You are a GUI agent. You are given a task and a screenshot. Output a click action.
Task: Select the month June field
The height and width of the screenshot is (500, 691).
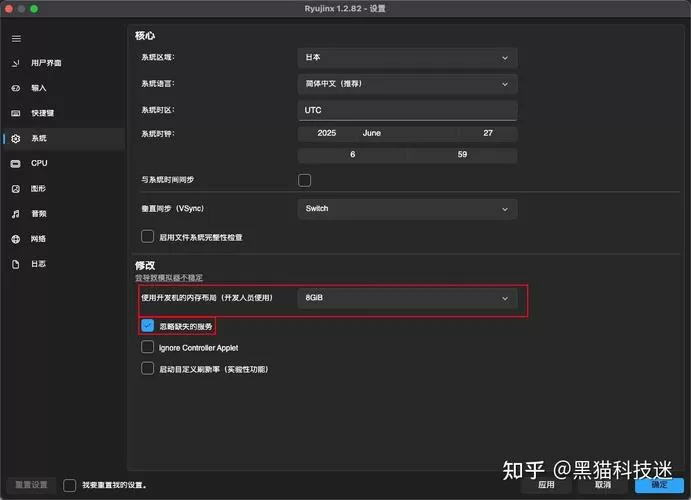pyautogui.click(x=408, y=133)
